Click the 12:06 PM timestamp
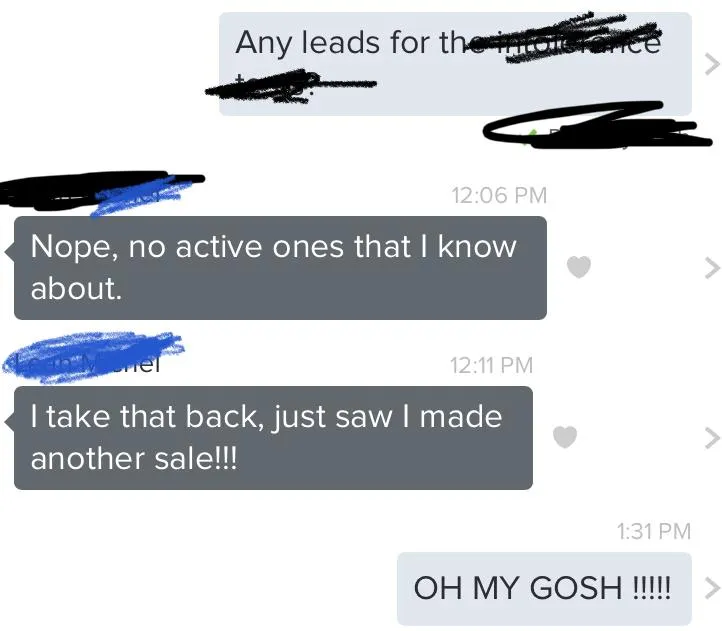722x631 pixels. point(499,195)
